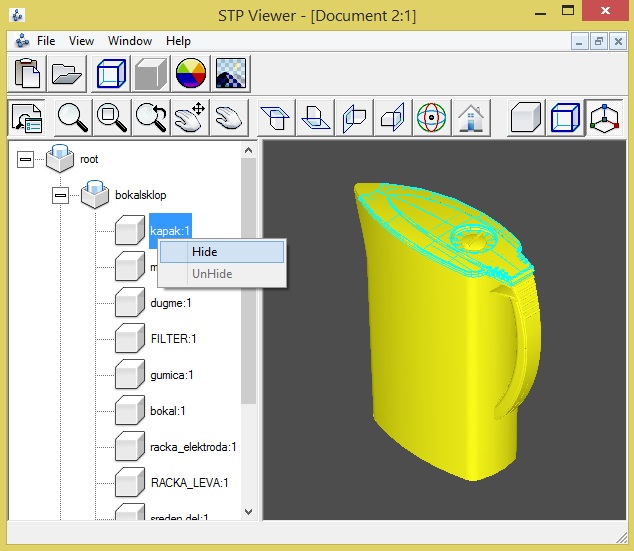
Task: Select the wireframe cube icon in the top toolbar
Action: (111, 74)
